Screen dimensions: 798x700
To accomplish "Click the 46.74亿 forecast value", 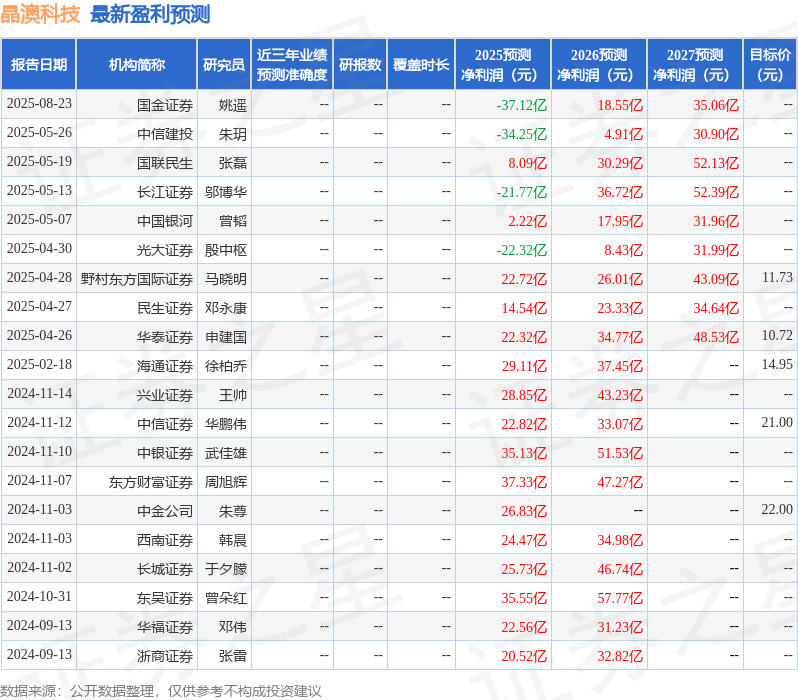I will 620,570.
